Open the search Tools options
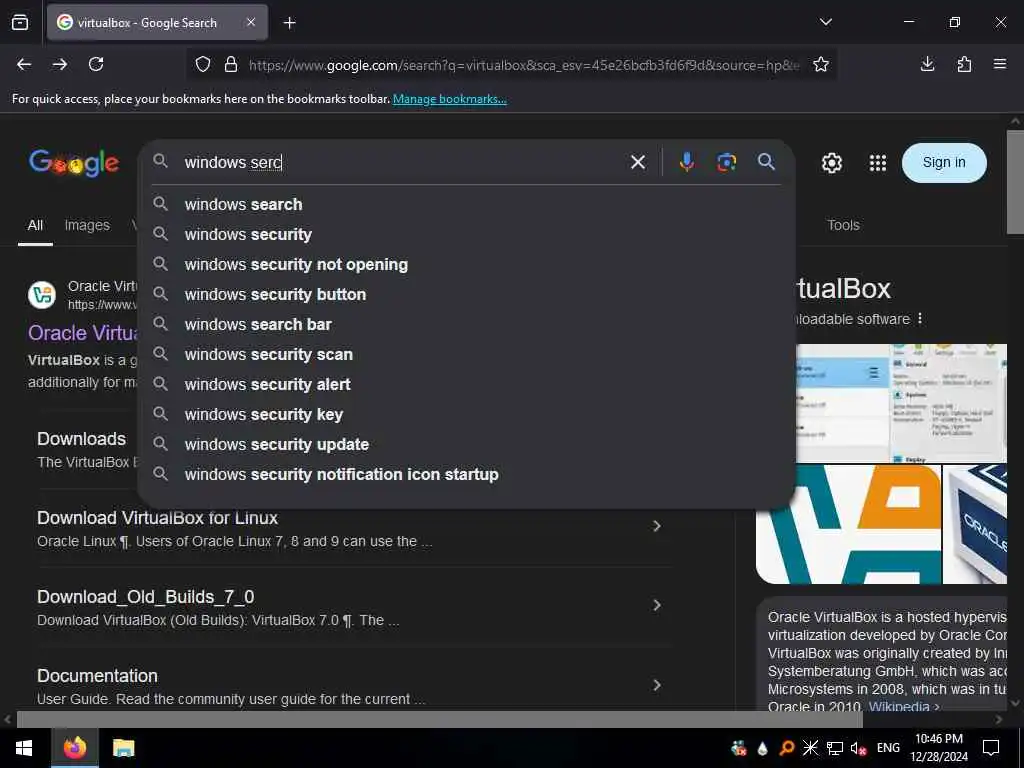1024x768 pixels. tap(843, 225)
